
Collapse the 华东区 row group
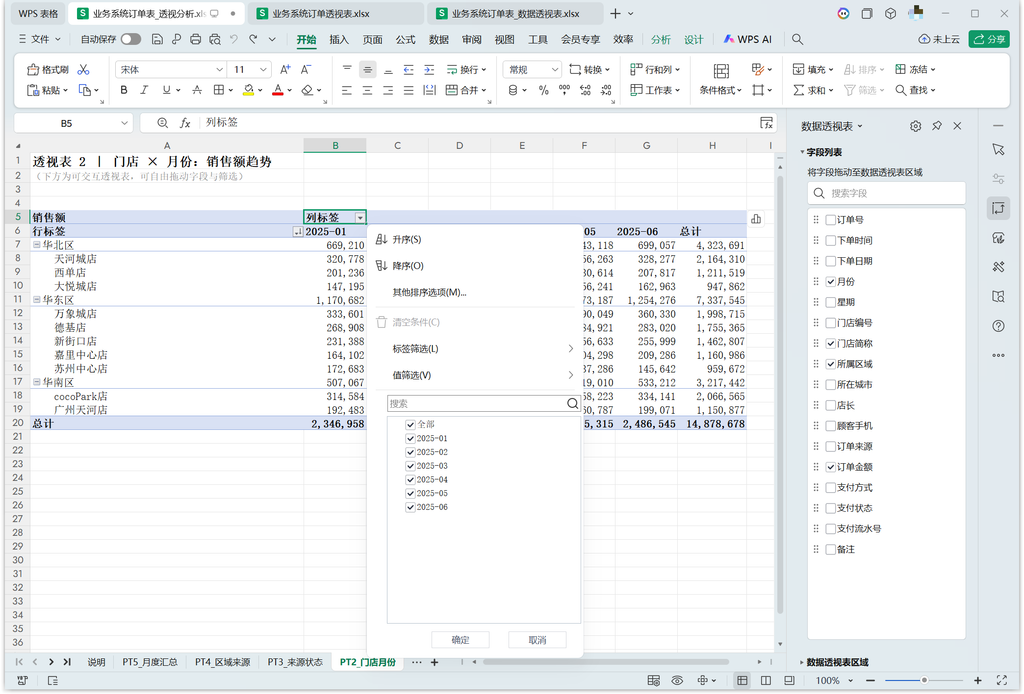37,300
